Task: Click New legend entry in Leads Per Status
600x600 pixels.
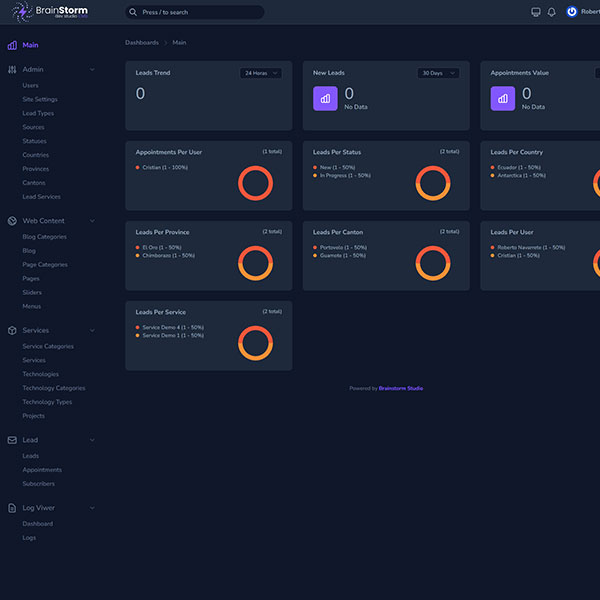Action: [x=334, y=168]
